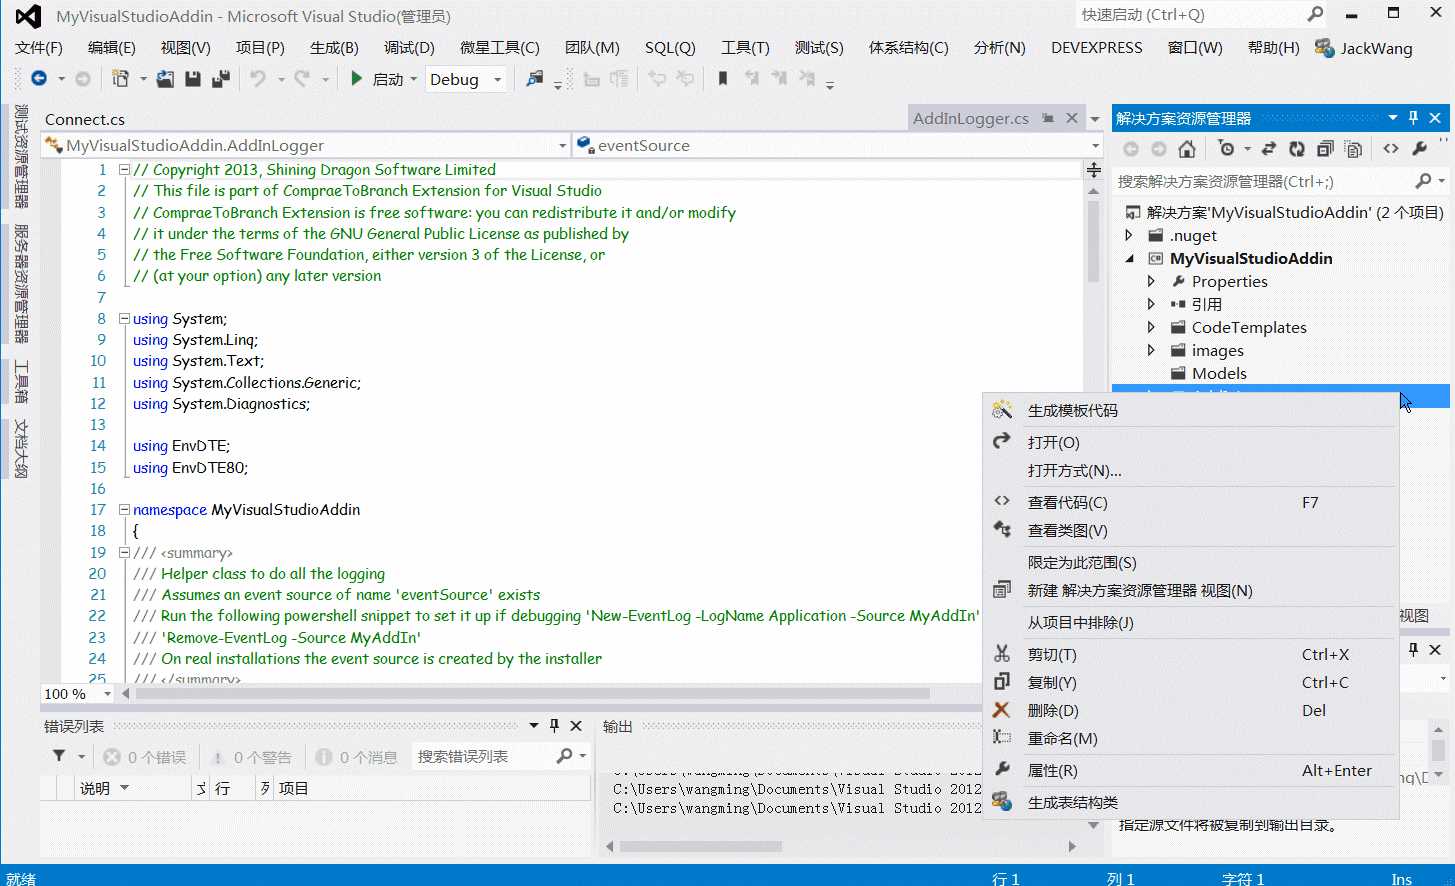Image resolution: width=1455 pixels, height=886 pixels.
Task: Click the show all files icon
Action: (1353, 149)
